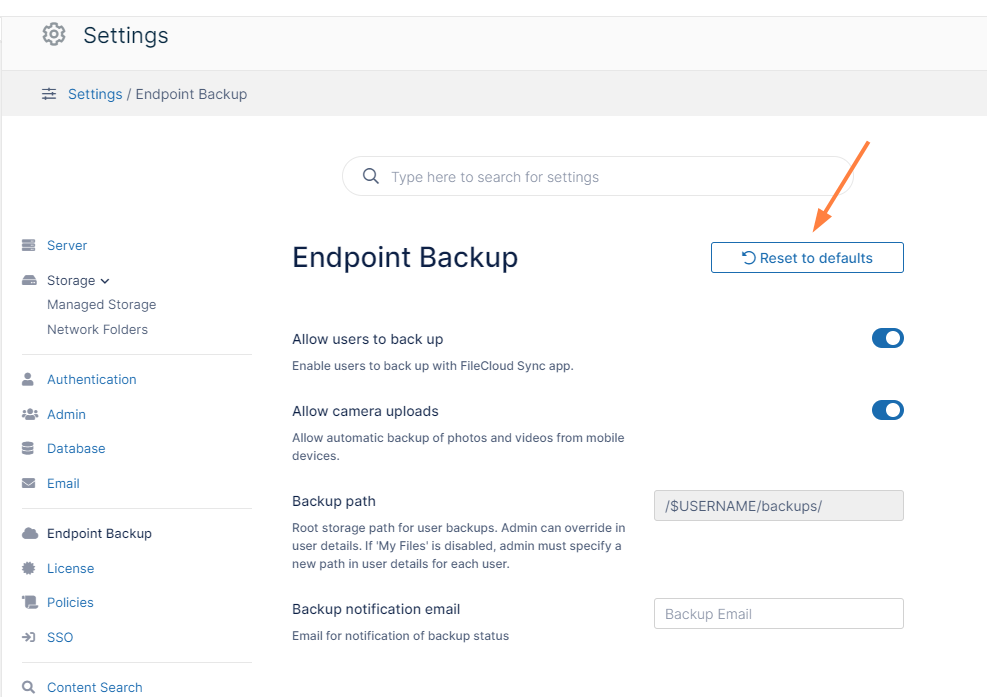Open Managed Storage under Storage
This screenshot has height=697, width=987.
point(101,304)
